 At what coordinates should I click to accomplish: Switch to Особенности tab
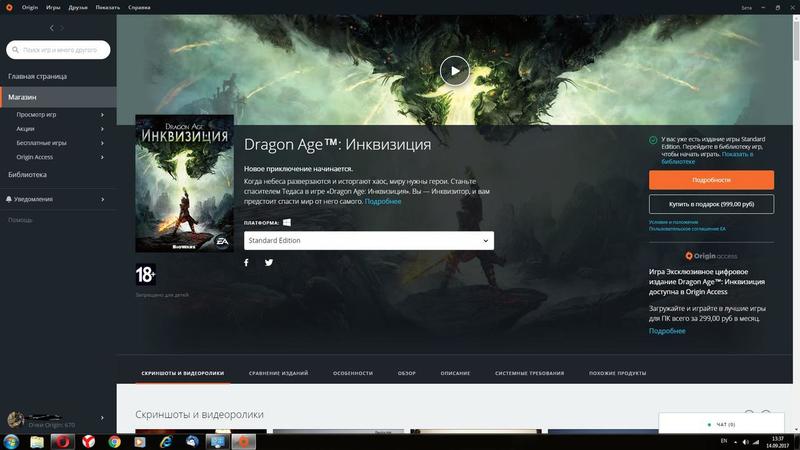tap(353, 373)
